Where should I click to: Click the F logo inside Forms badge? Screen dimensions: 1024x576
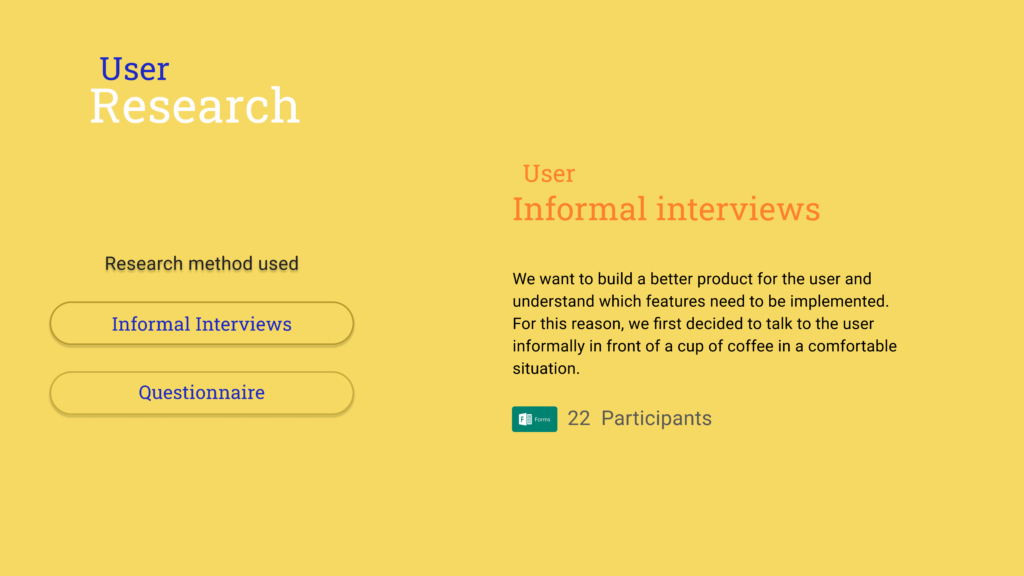coord(524,419)
